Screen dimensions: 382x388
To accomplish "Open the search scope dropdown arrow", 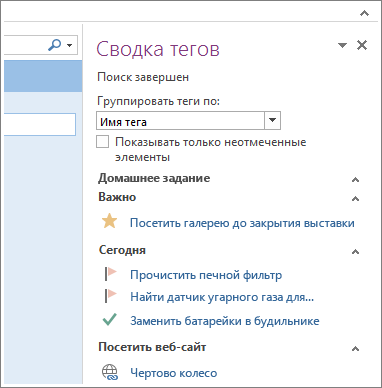I will point(70,45).
